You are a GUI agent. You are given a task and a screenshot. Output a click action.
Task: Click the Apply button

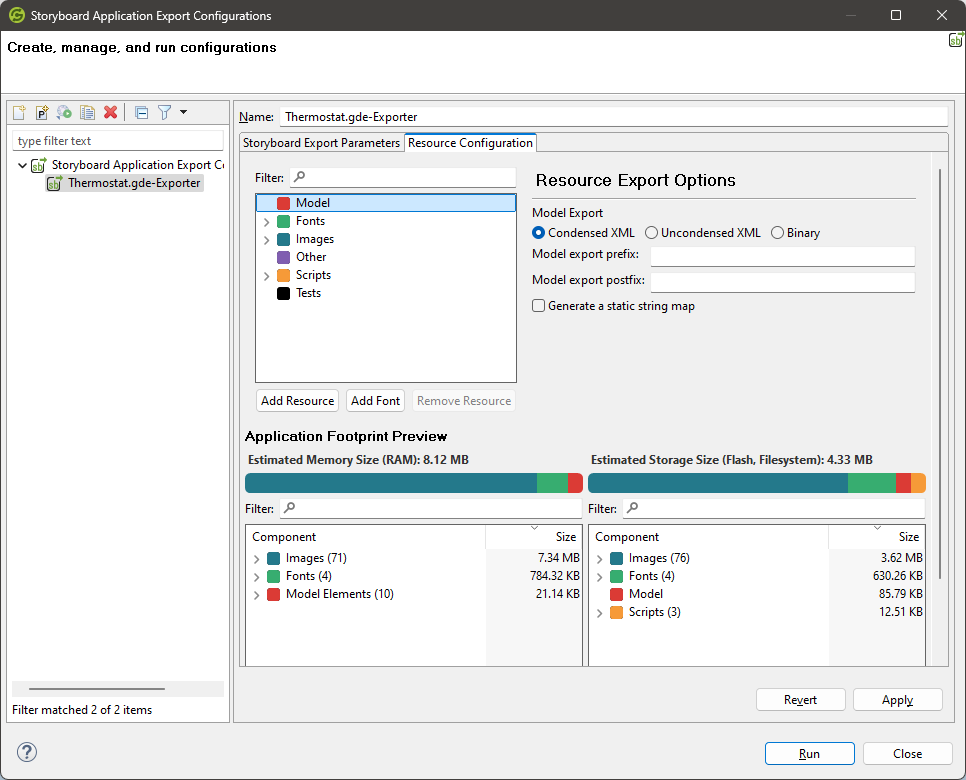pos(898,700)
